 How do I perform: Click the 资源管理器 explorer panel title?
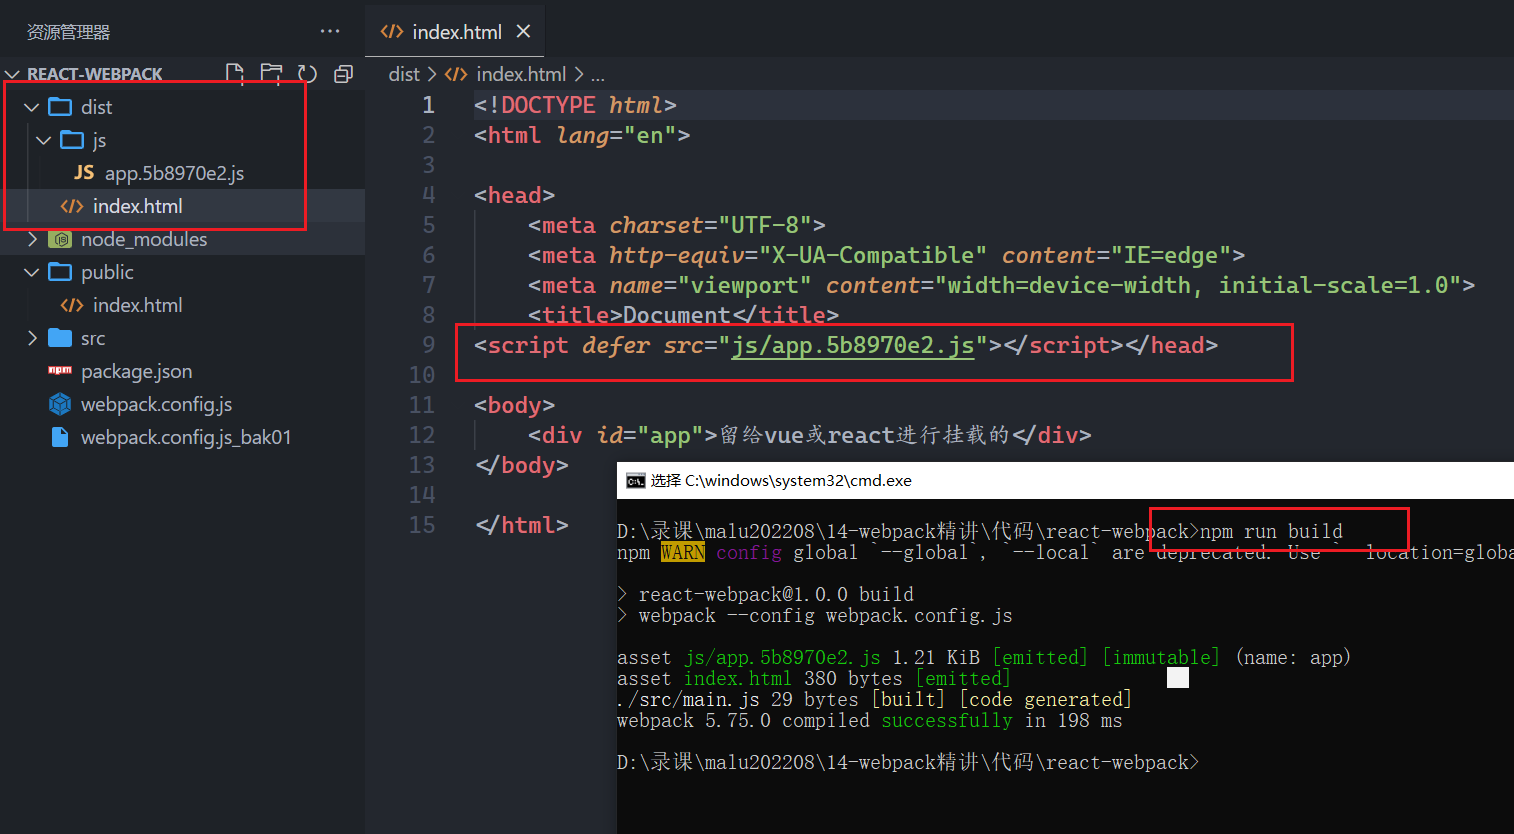click(x=68, y=32)
